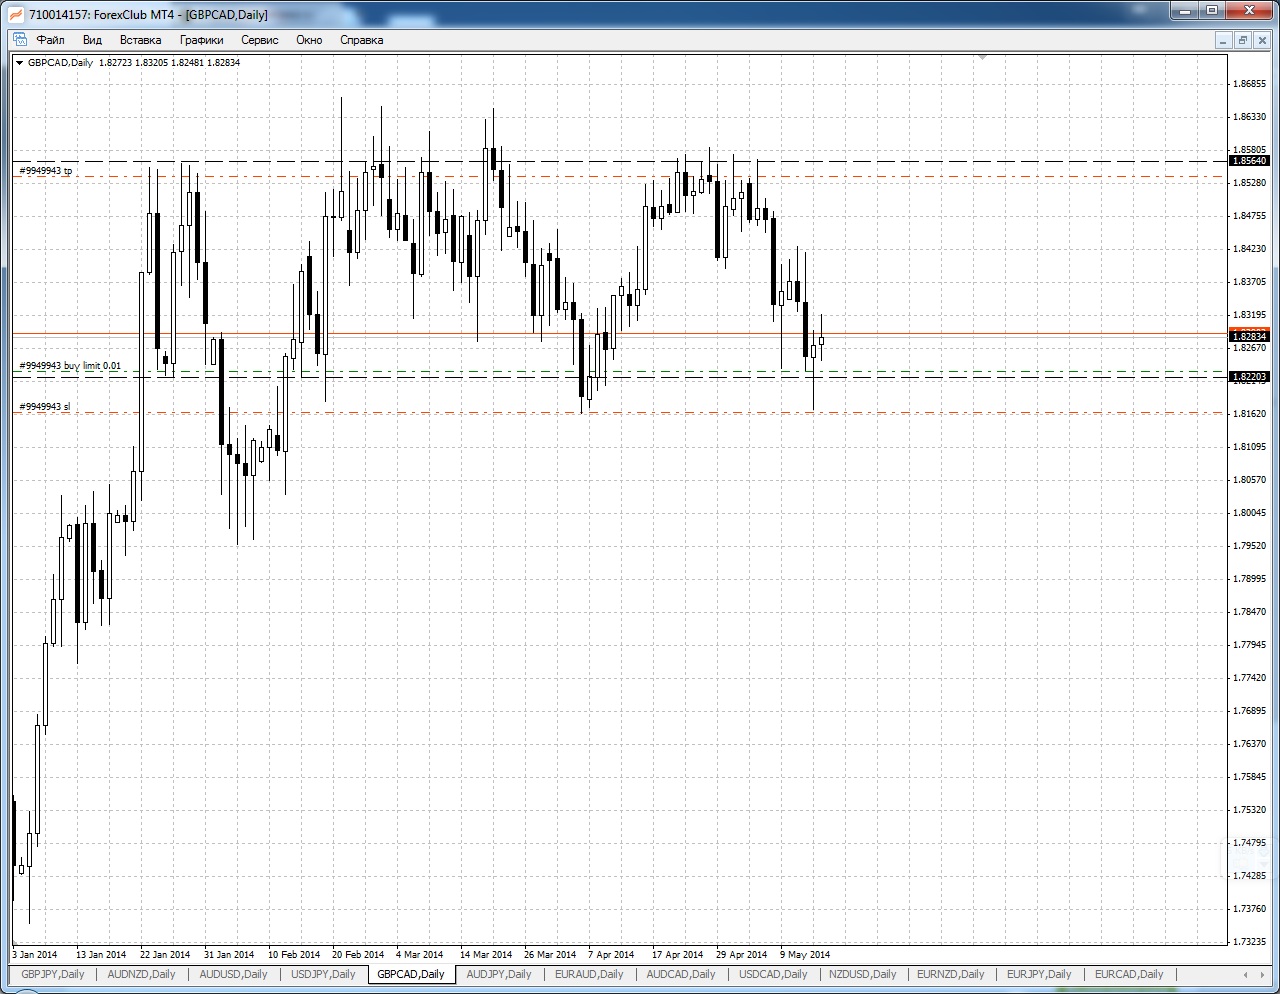This screenshot has height=994, width=1280.
Task: Select the #9949943 buy limit 0.01 label
Action: coord(70,366)
